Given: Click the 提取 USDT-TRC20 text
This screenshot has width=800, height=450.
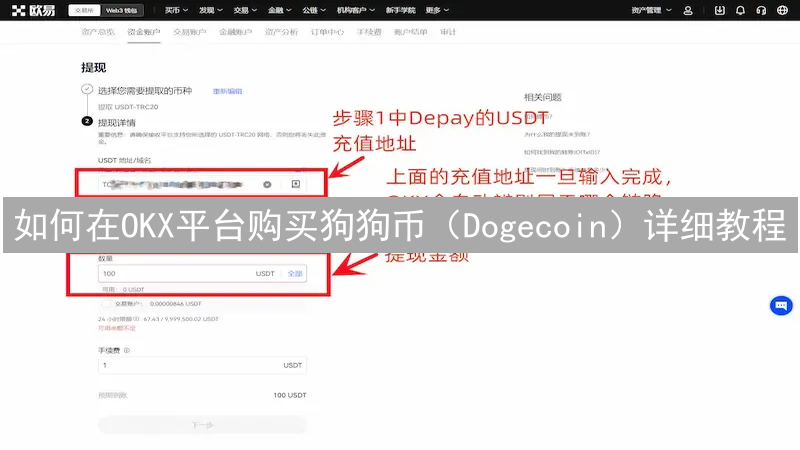Looking at the screenshot, I should pos(128,107).
